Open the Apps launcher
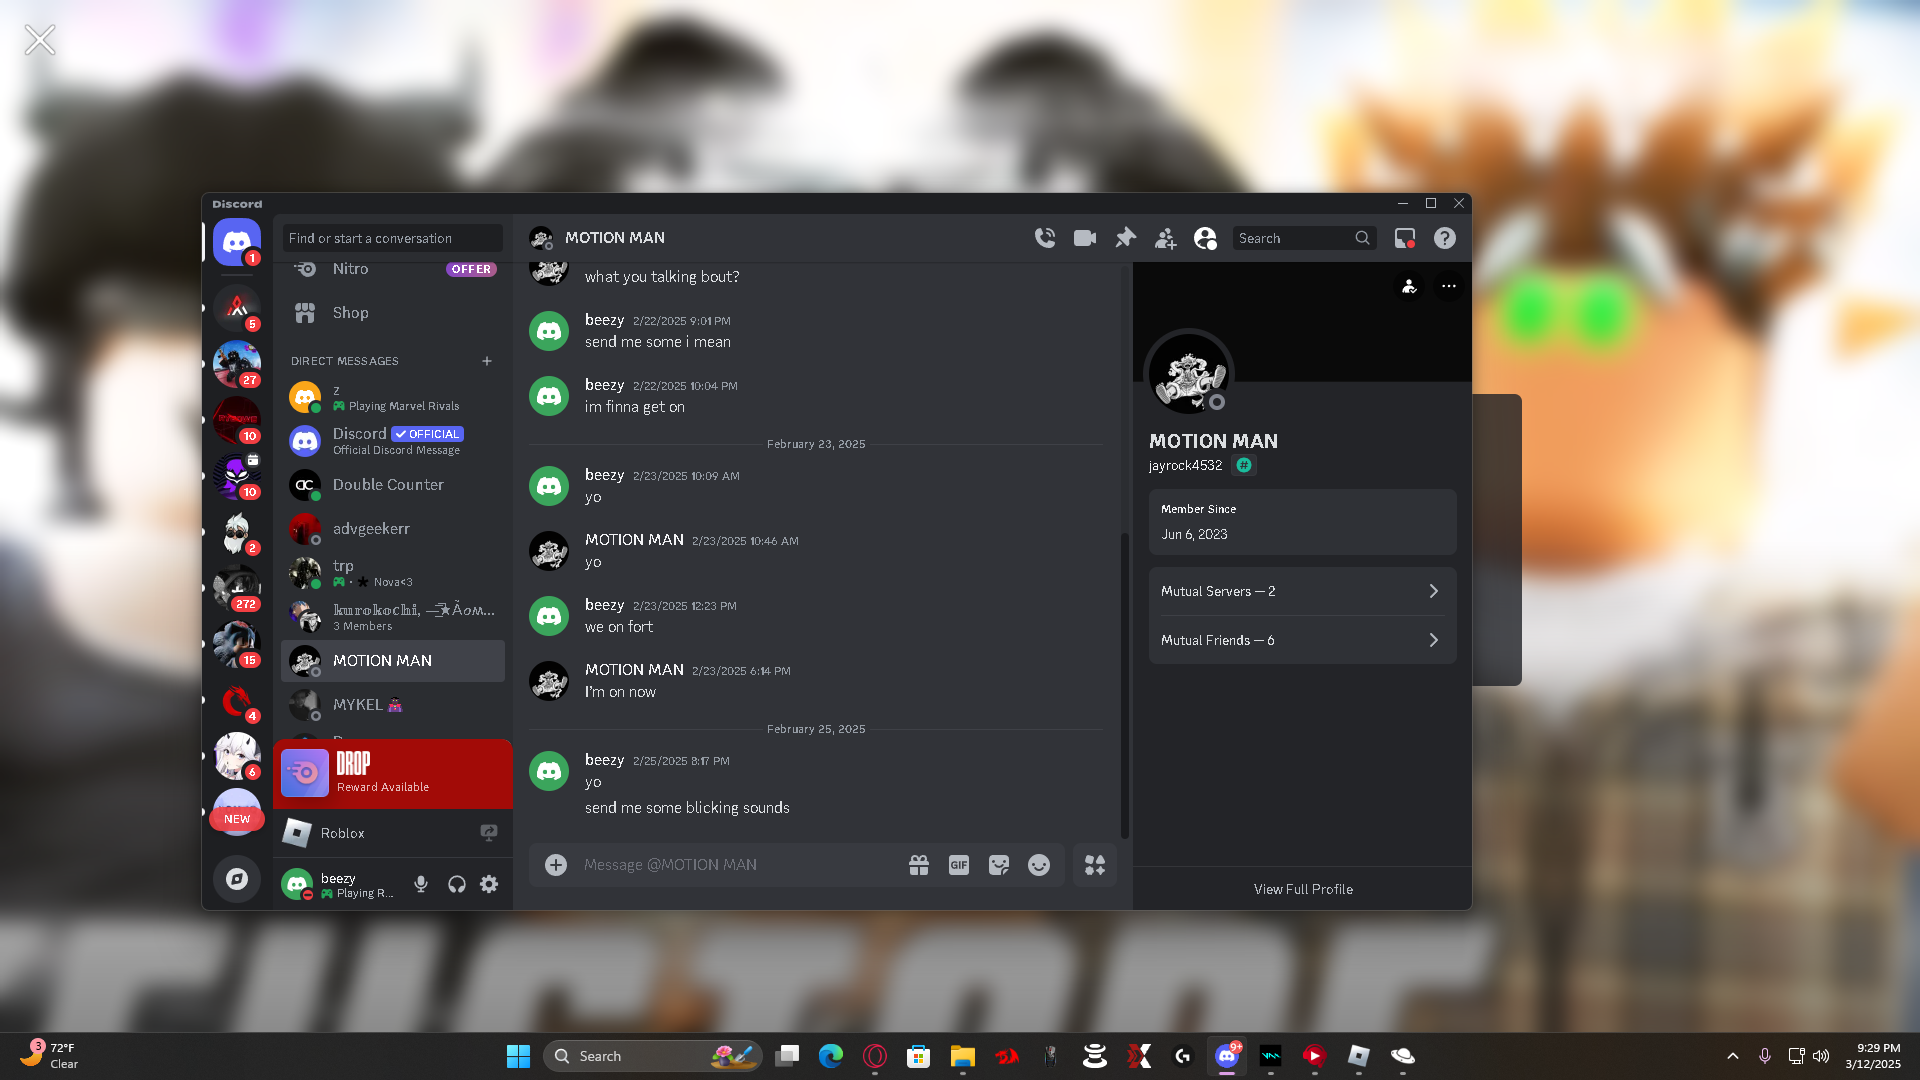The image size is (1920, 1080). 1095,865
